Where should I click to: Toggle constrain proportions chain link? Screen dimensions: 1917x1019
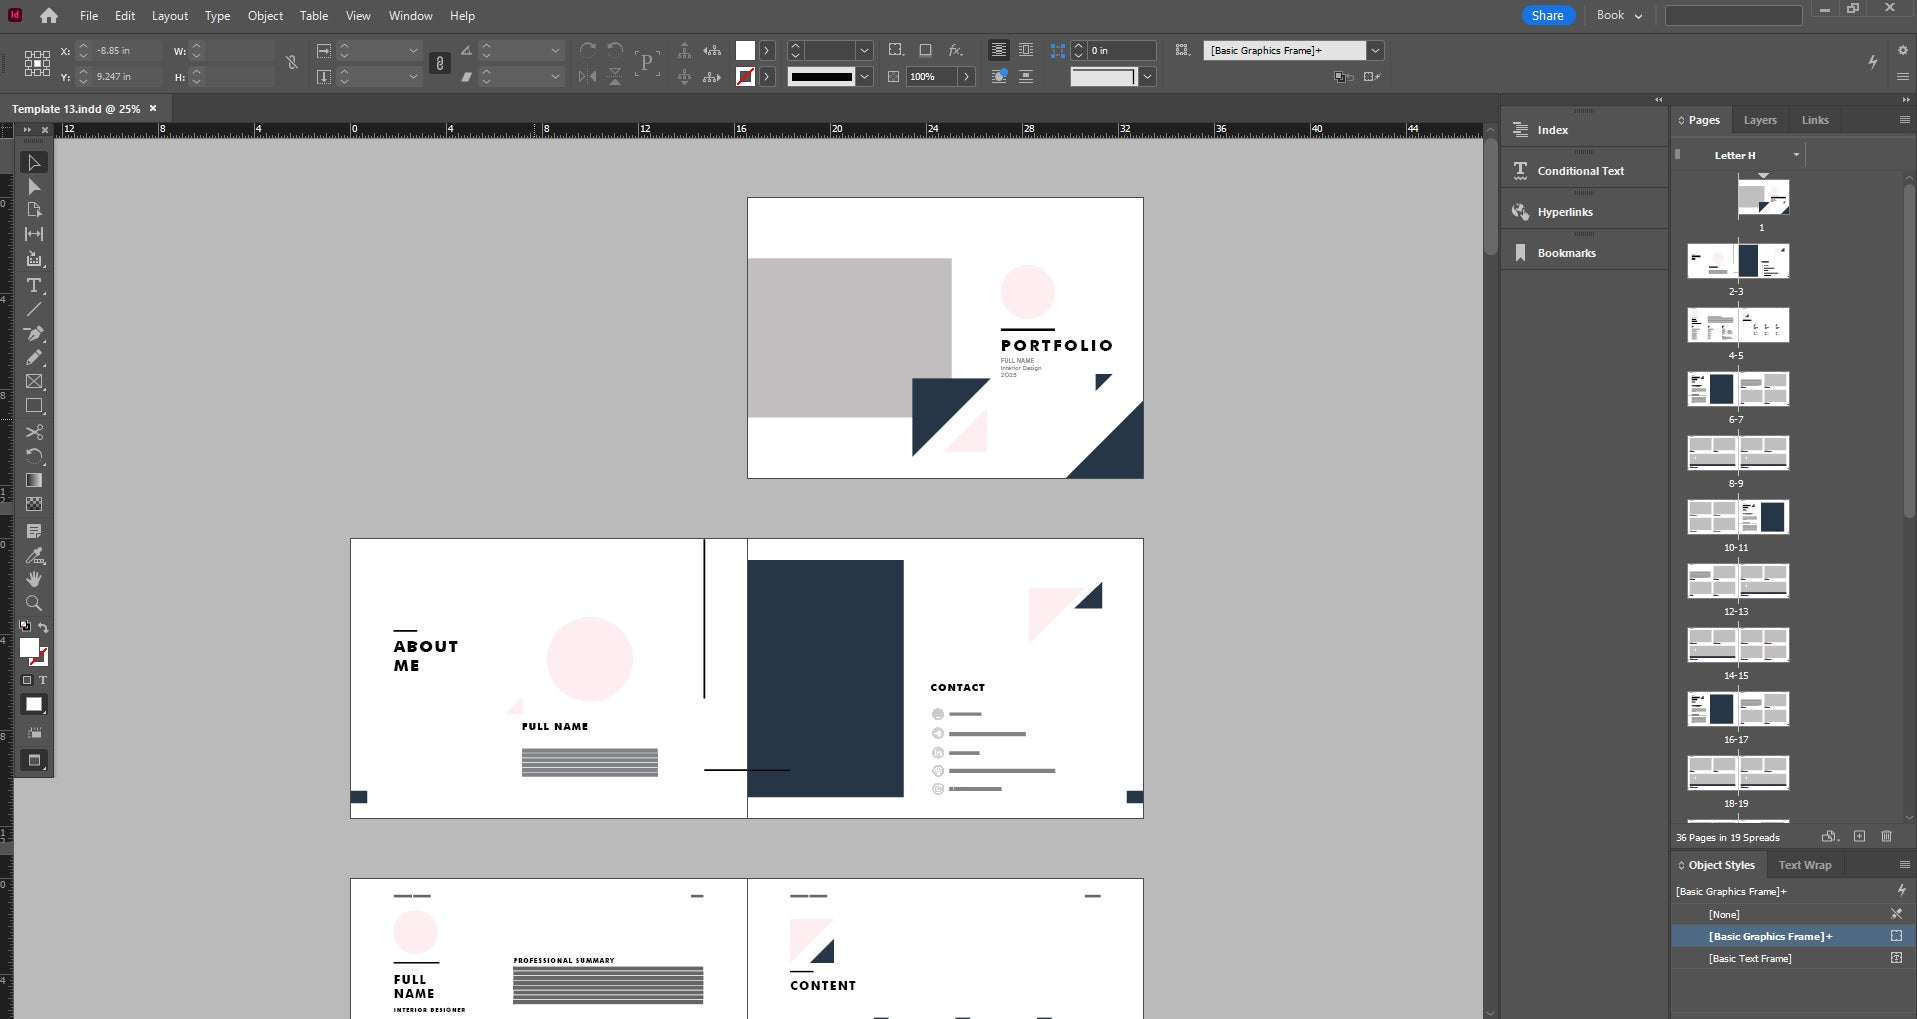point(291,63)
